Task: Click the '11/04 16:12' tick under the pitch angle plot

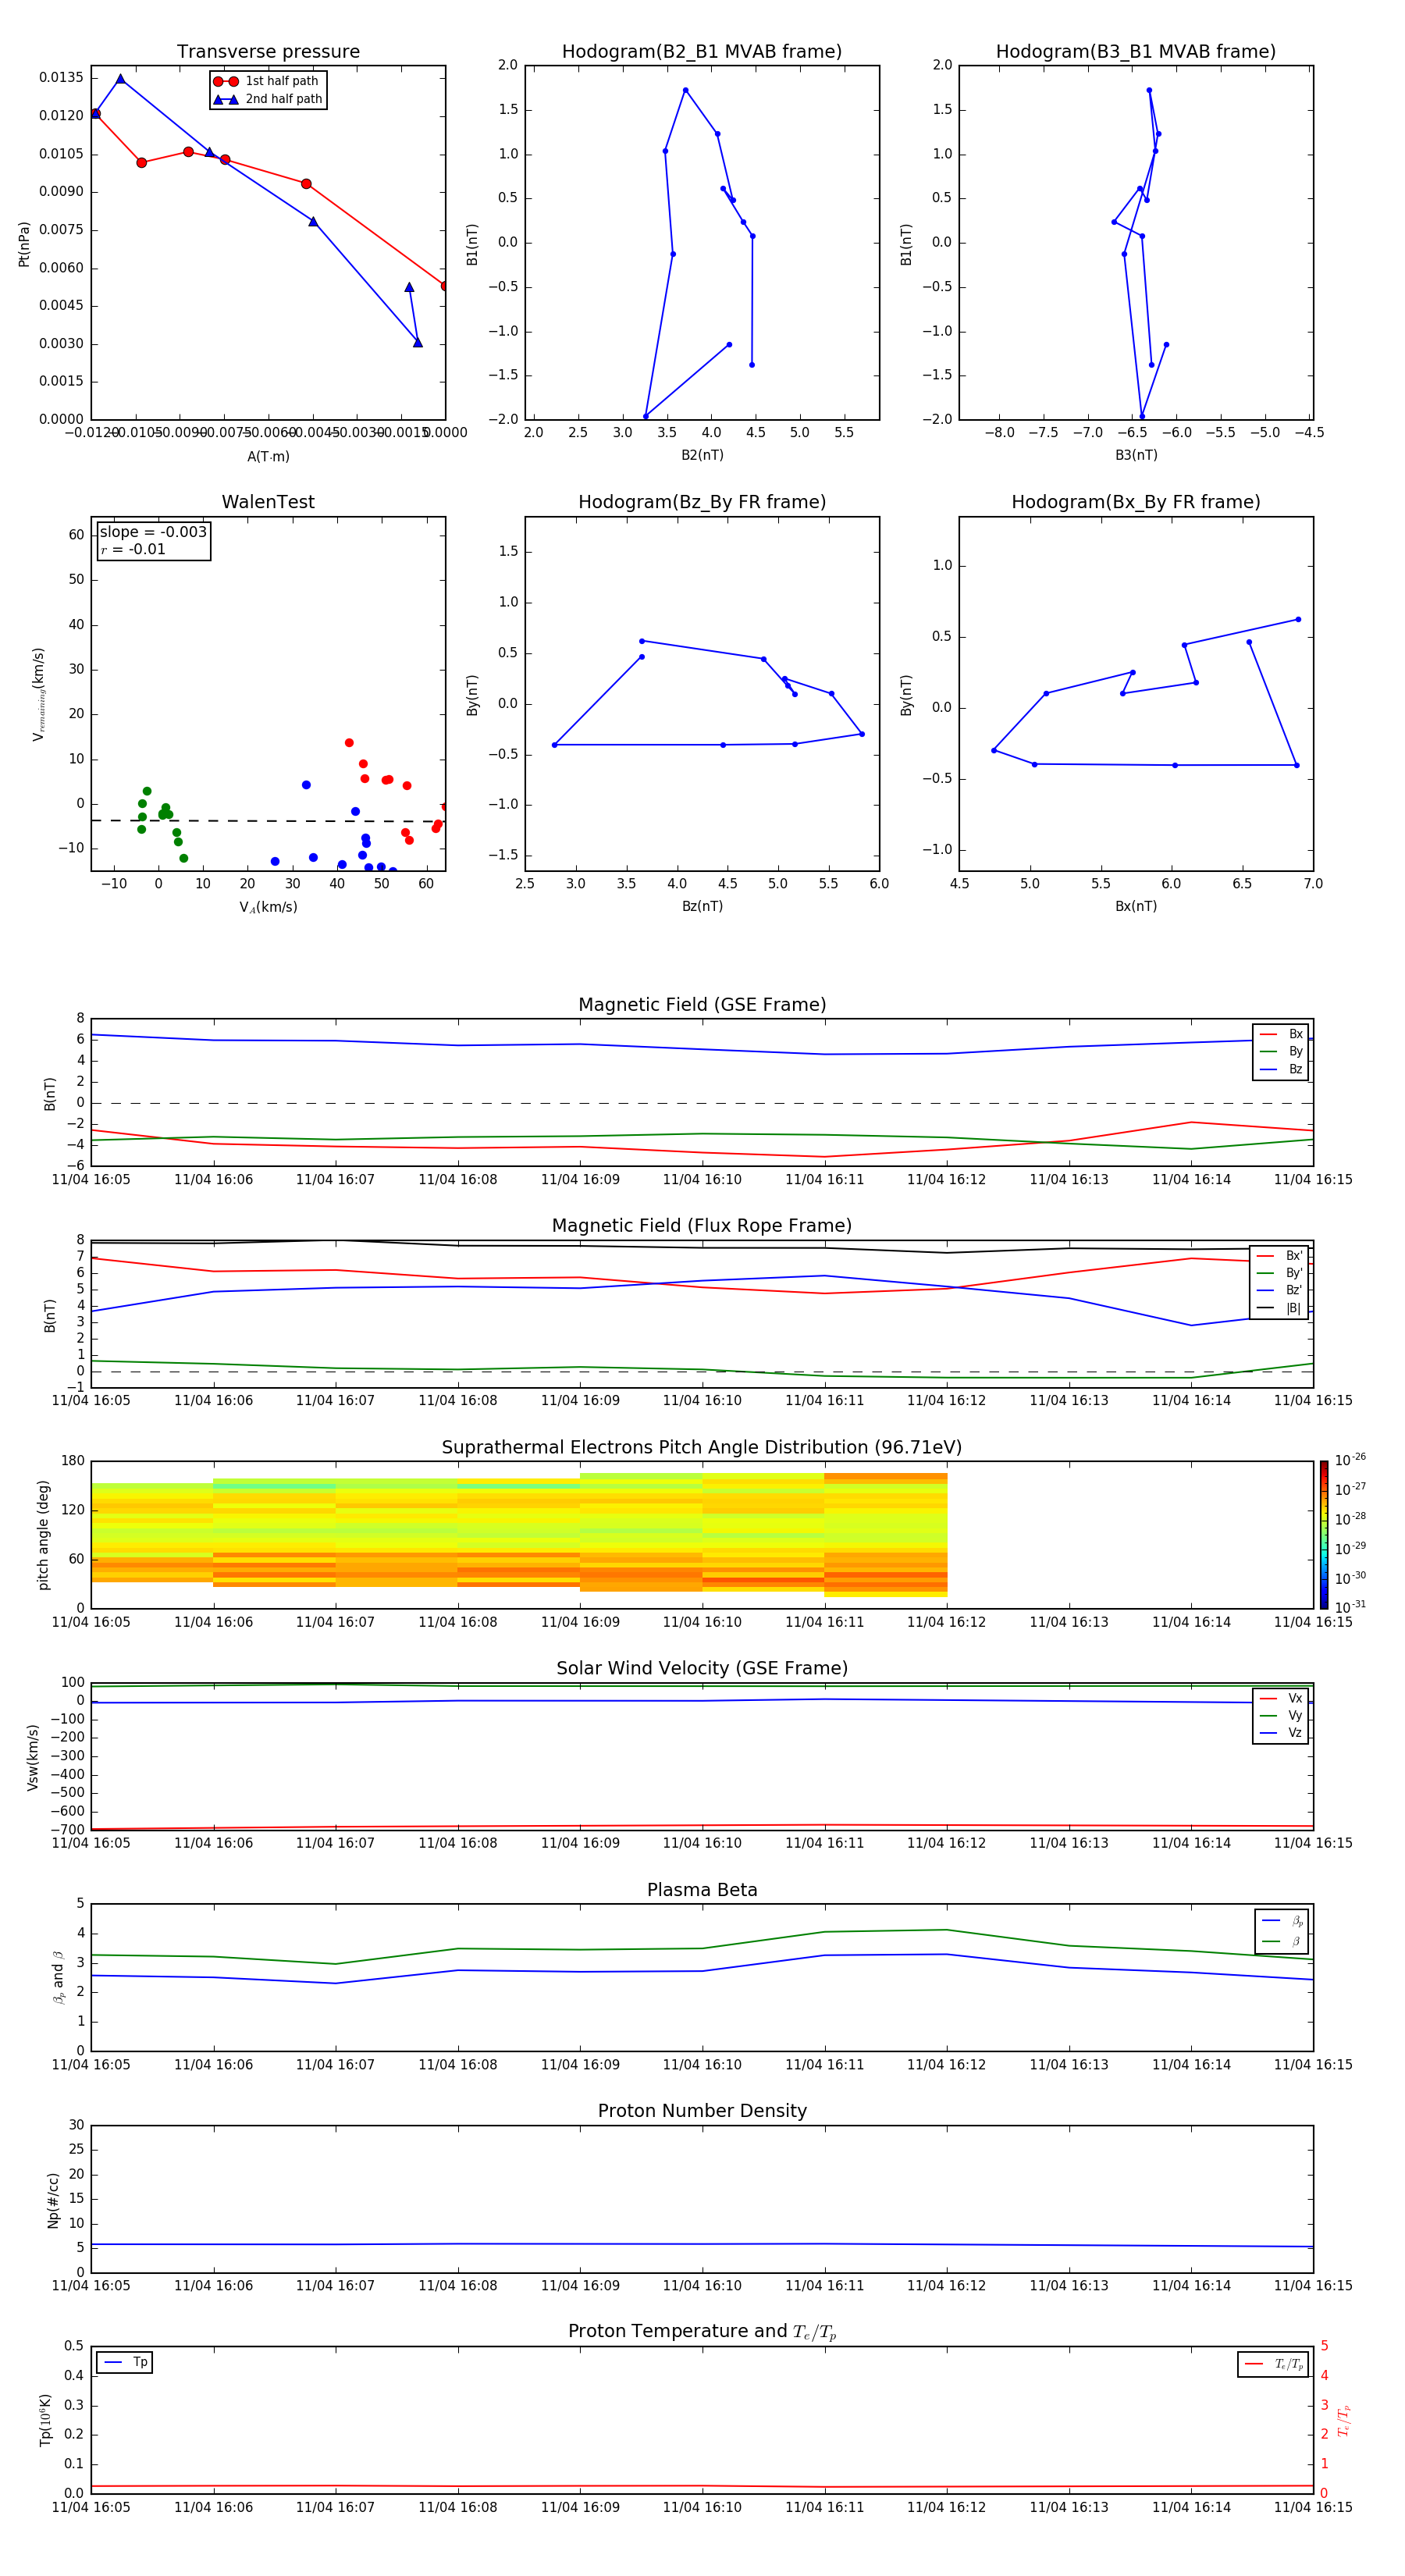Action: tap(946, 1622)
